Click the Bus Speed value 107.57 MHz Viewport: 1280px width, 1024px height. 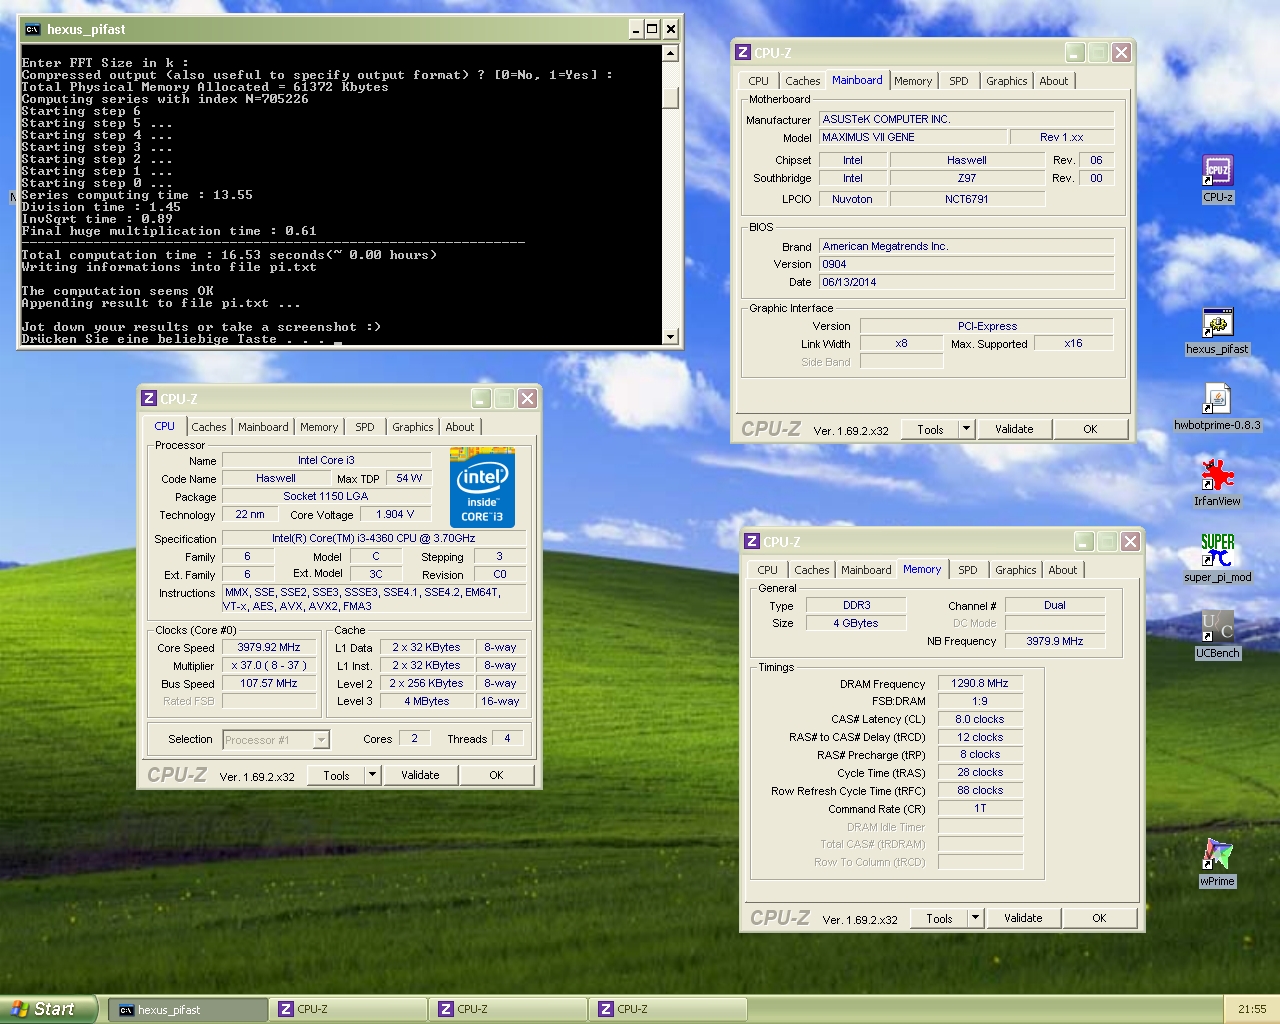click(269, 684)
